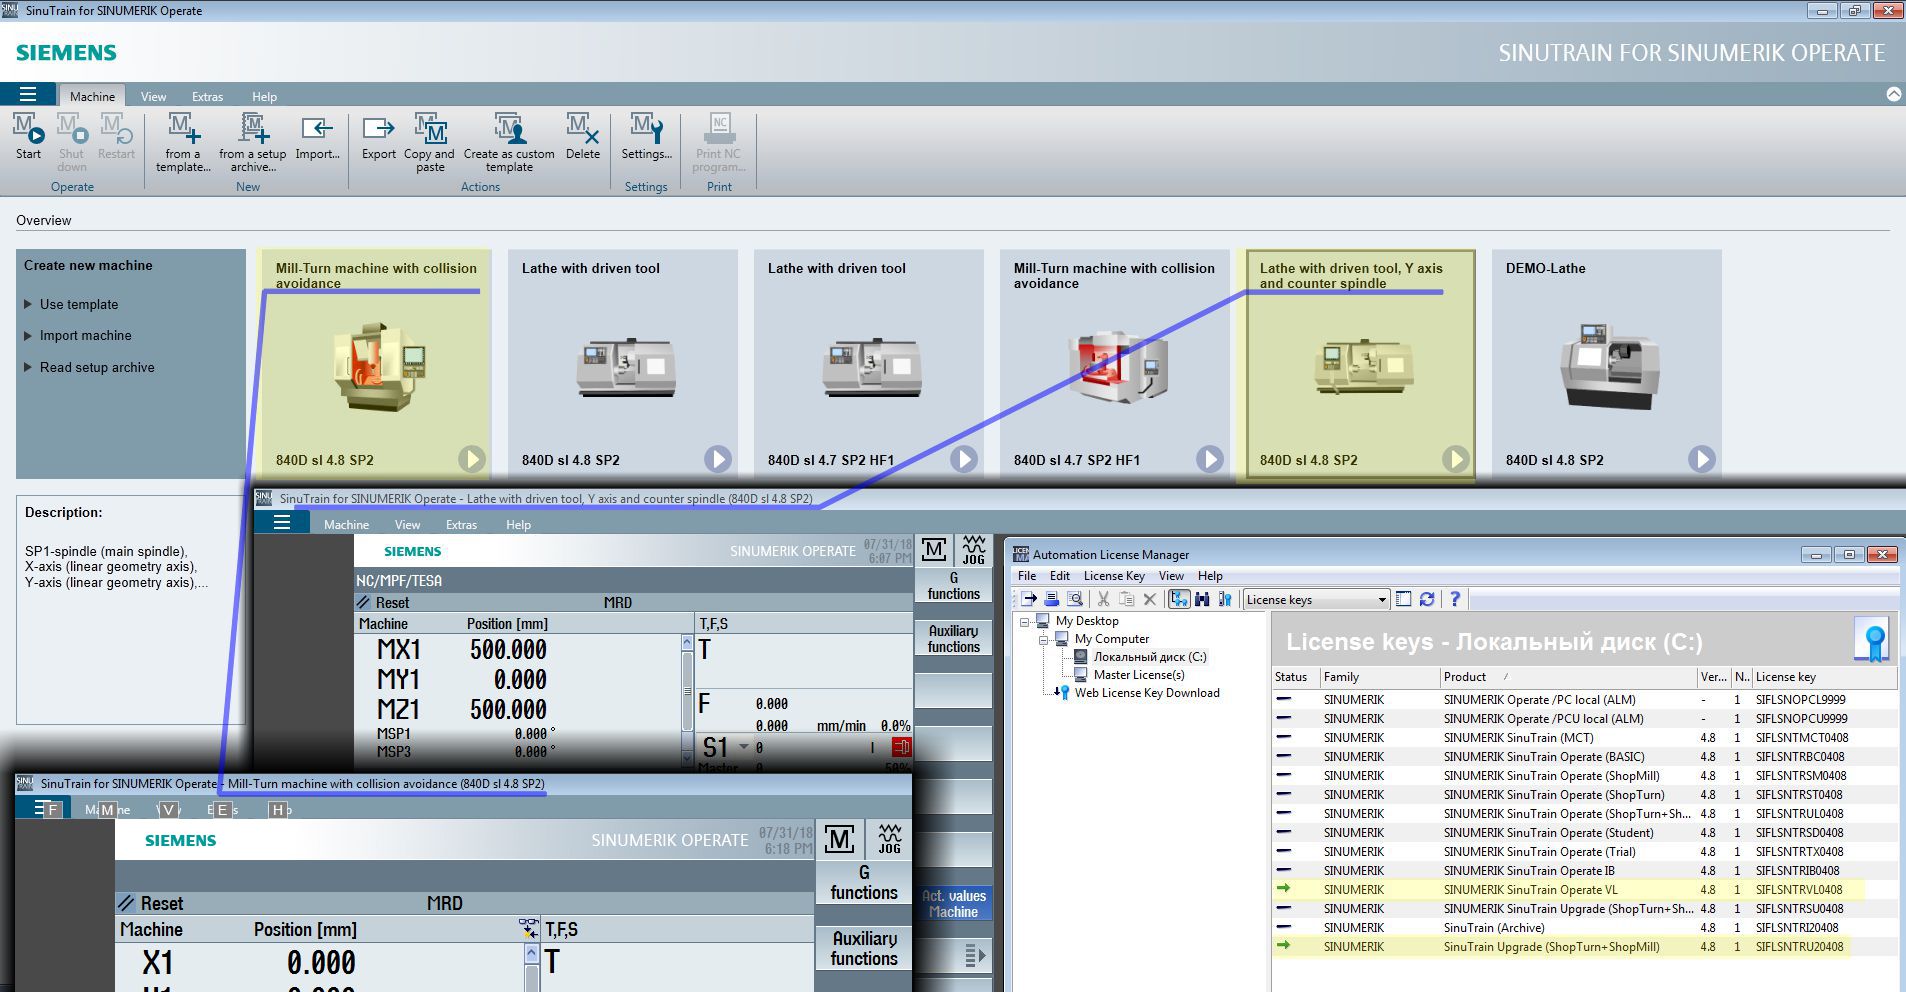Start the 840D sl 4.8 SP2 driven-tool lathe
This screenshot has width=1906, height=992.
coord(717,459)
